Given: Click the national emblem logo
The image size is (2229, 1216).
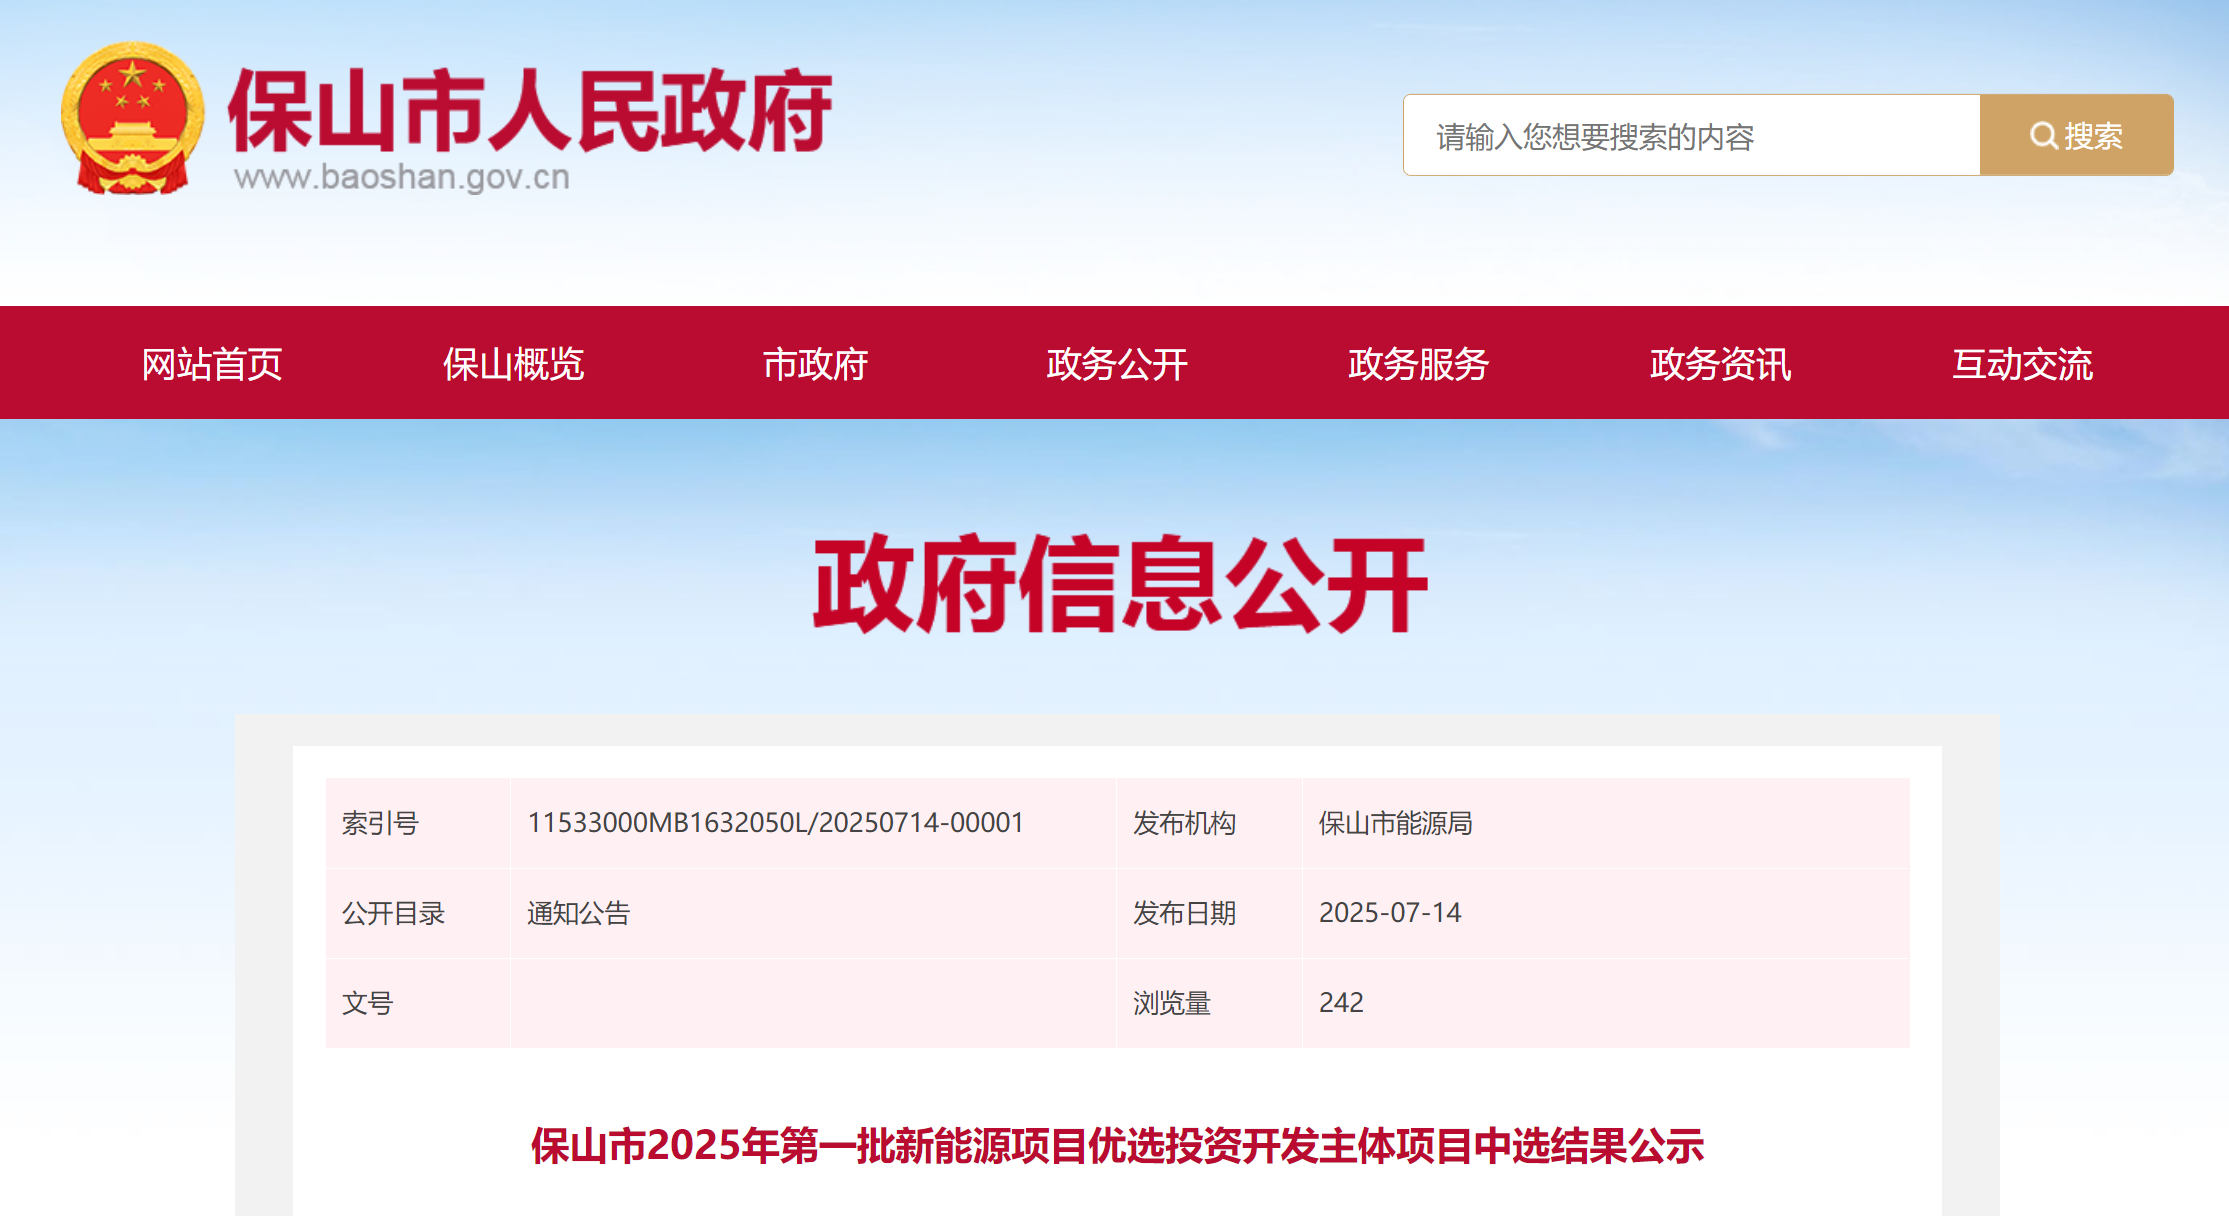Looking at the screenshot, I should [x=133, y=118].
